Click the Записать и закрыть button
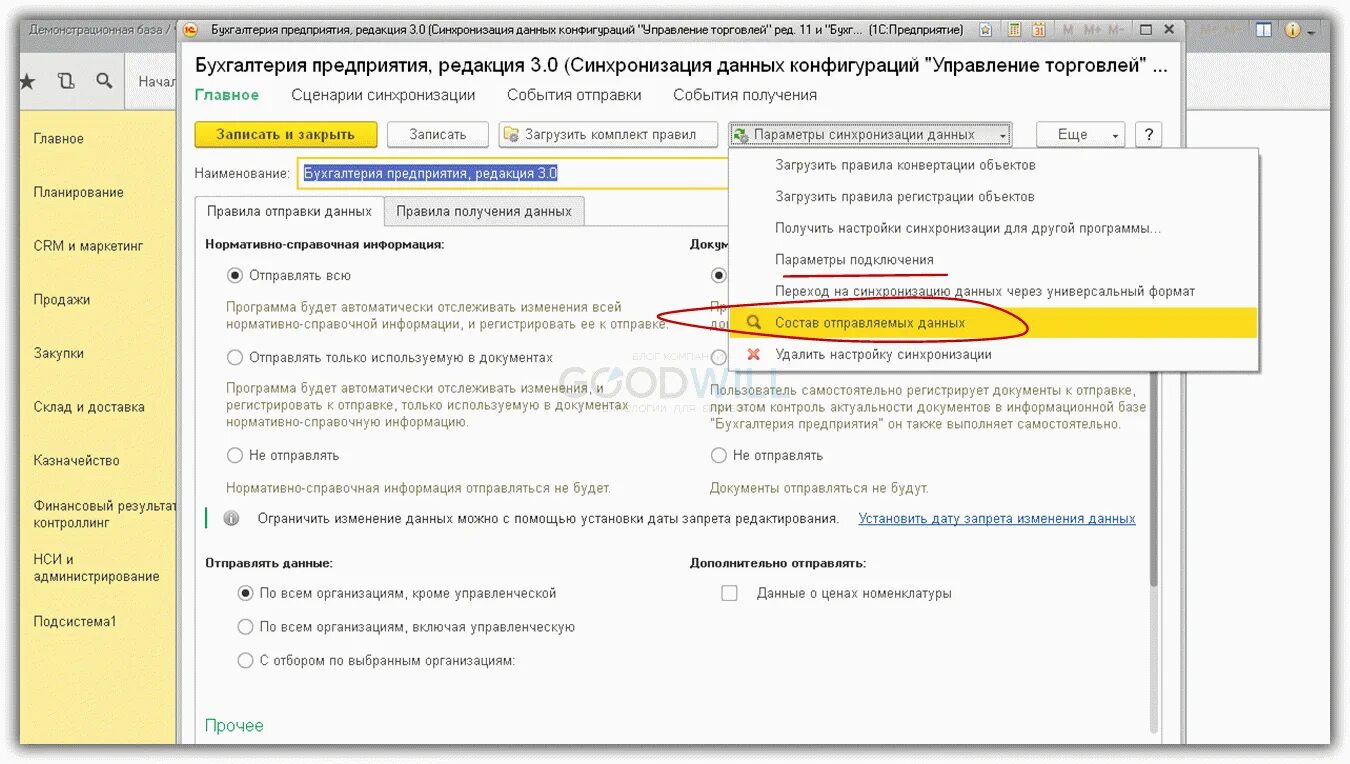 click(x=286, y=134)
